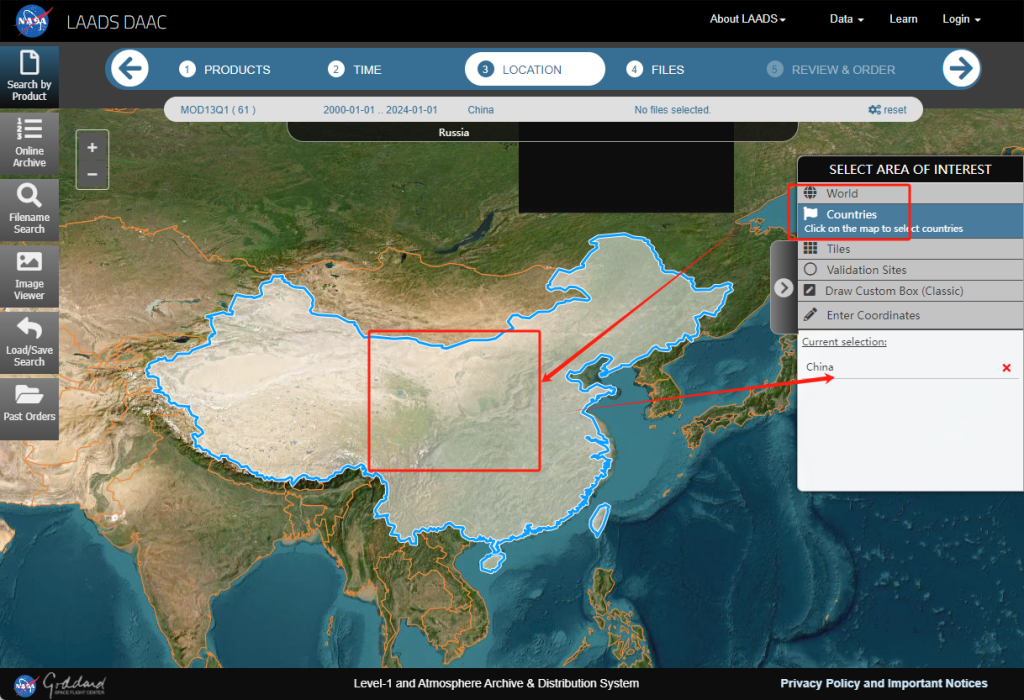Click the NASA Goddard logo in footer
The height and width of the screenshot is (700, 1024).
tap(59, 684)
